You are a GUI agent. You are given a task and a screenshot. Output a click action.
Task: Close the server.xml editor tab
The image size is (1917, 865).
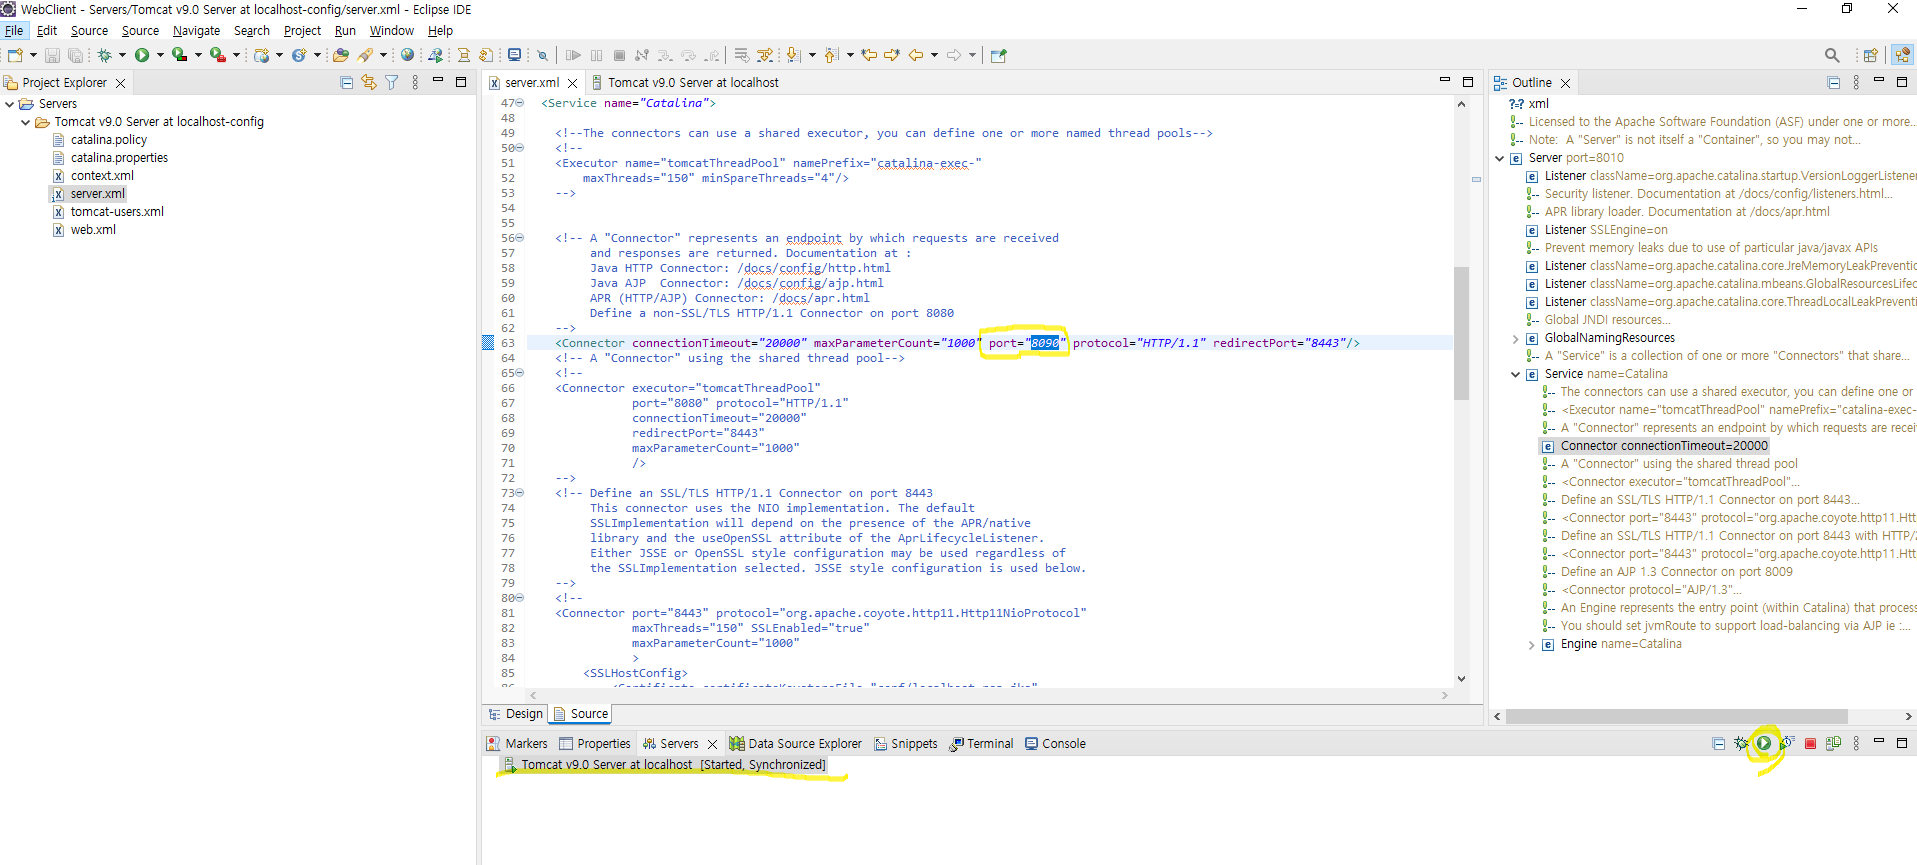tap(572, 83)
